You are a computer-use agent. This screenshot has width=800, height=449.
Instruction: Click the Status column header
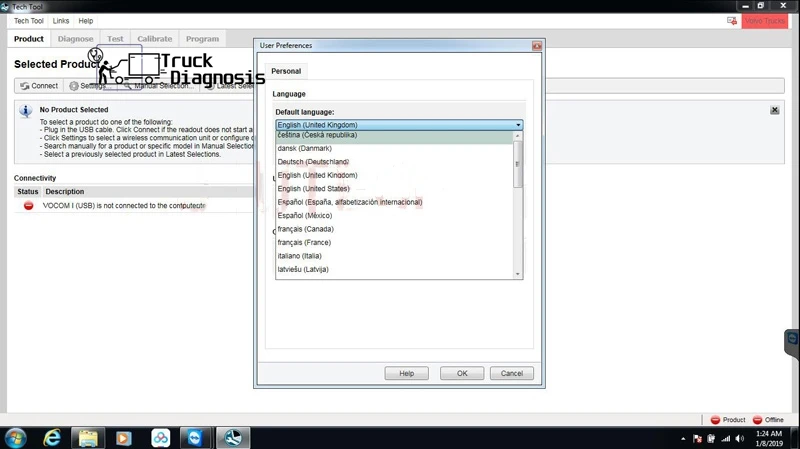[28, 192]
